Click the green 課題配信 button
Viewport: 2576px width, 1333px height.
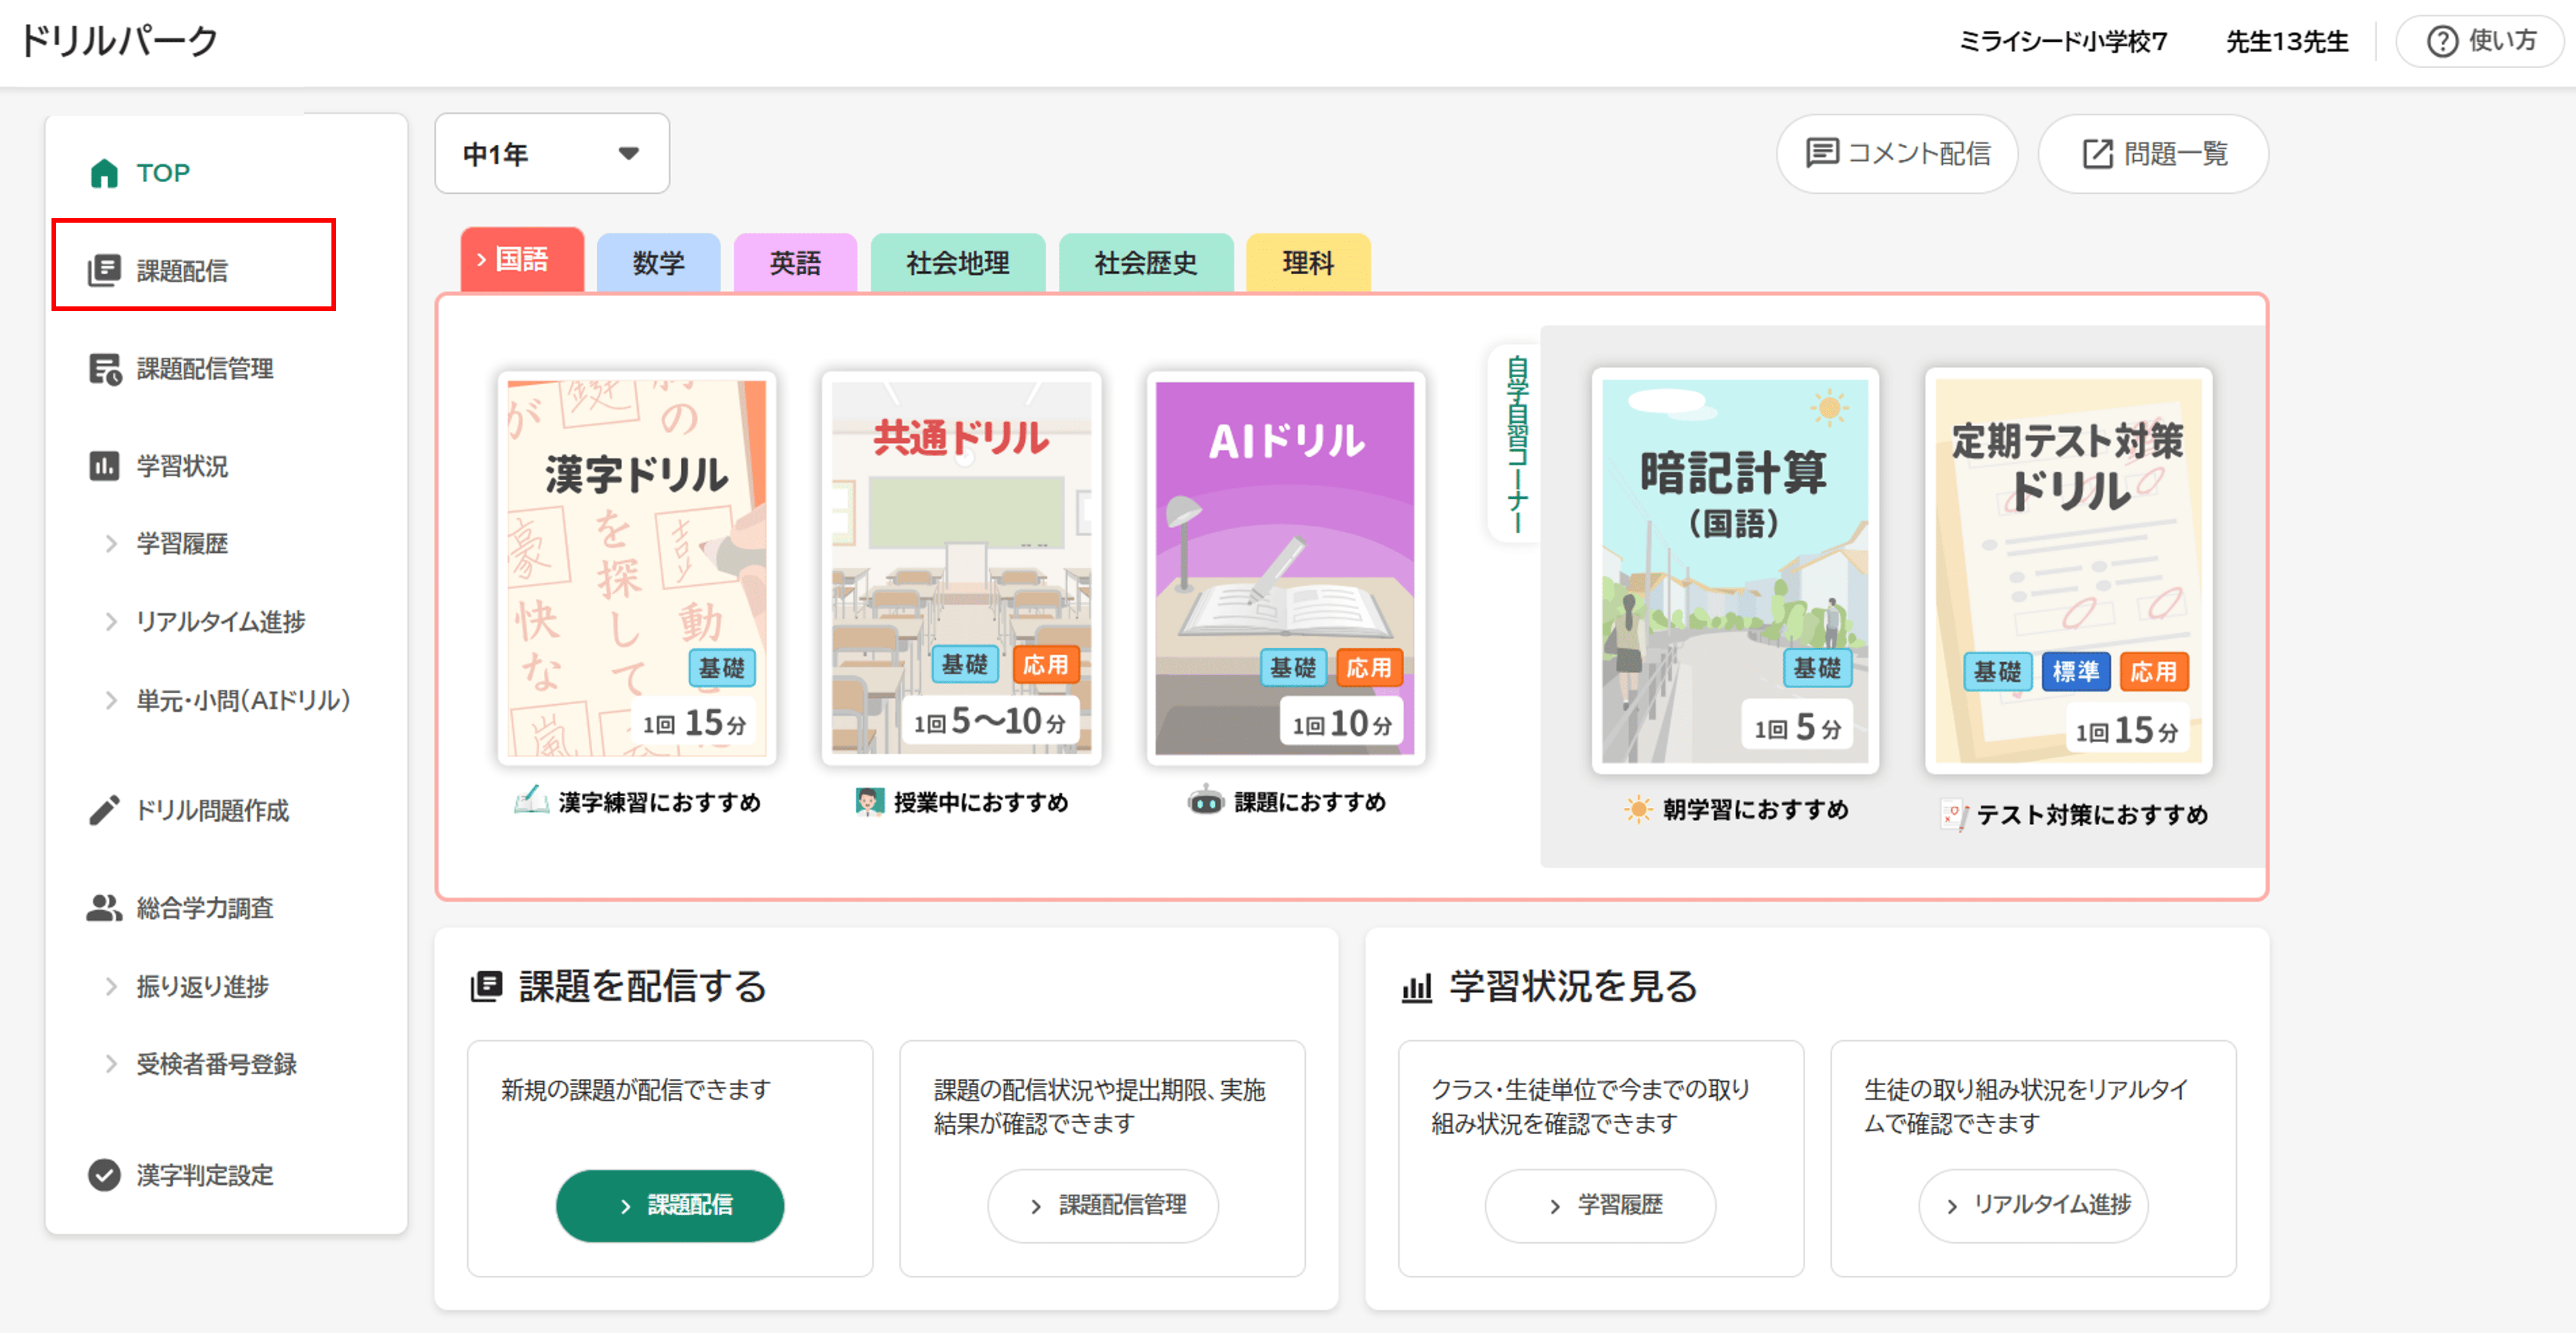point(670,1205)
